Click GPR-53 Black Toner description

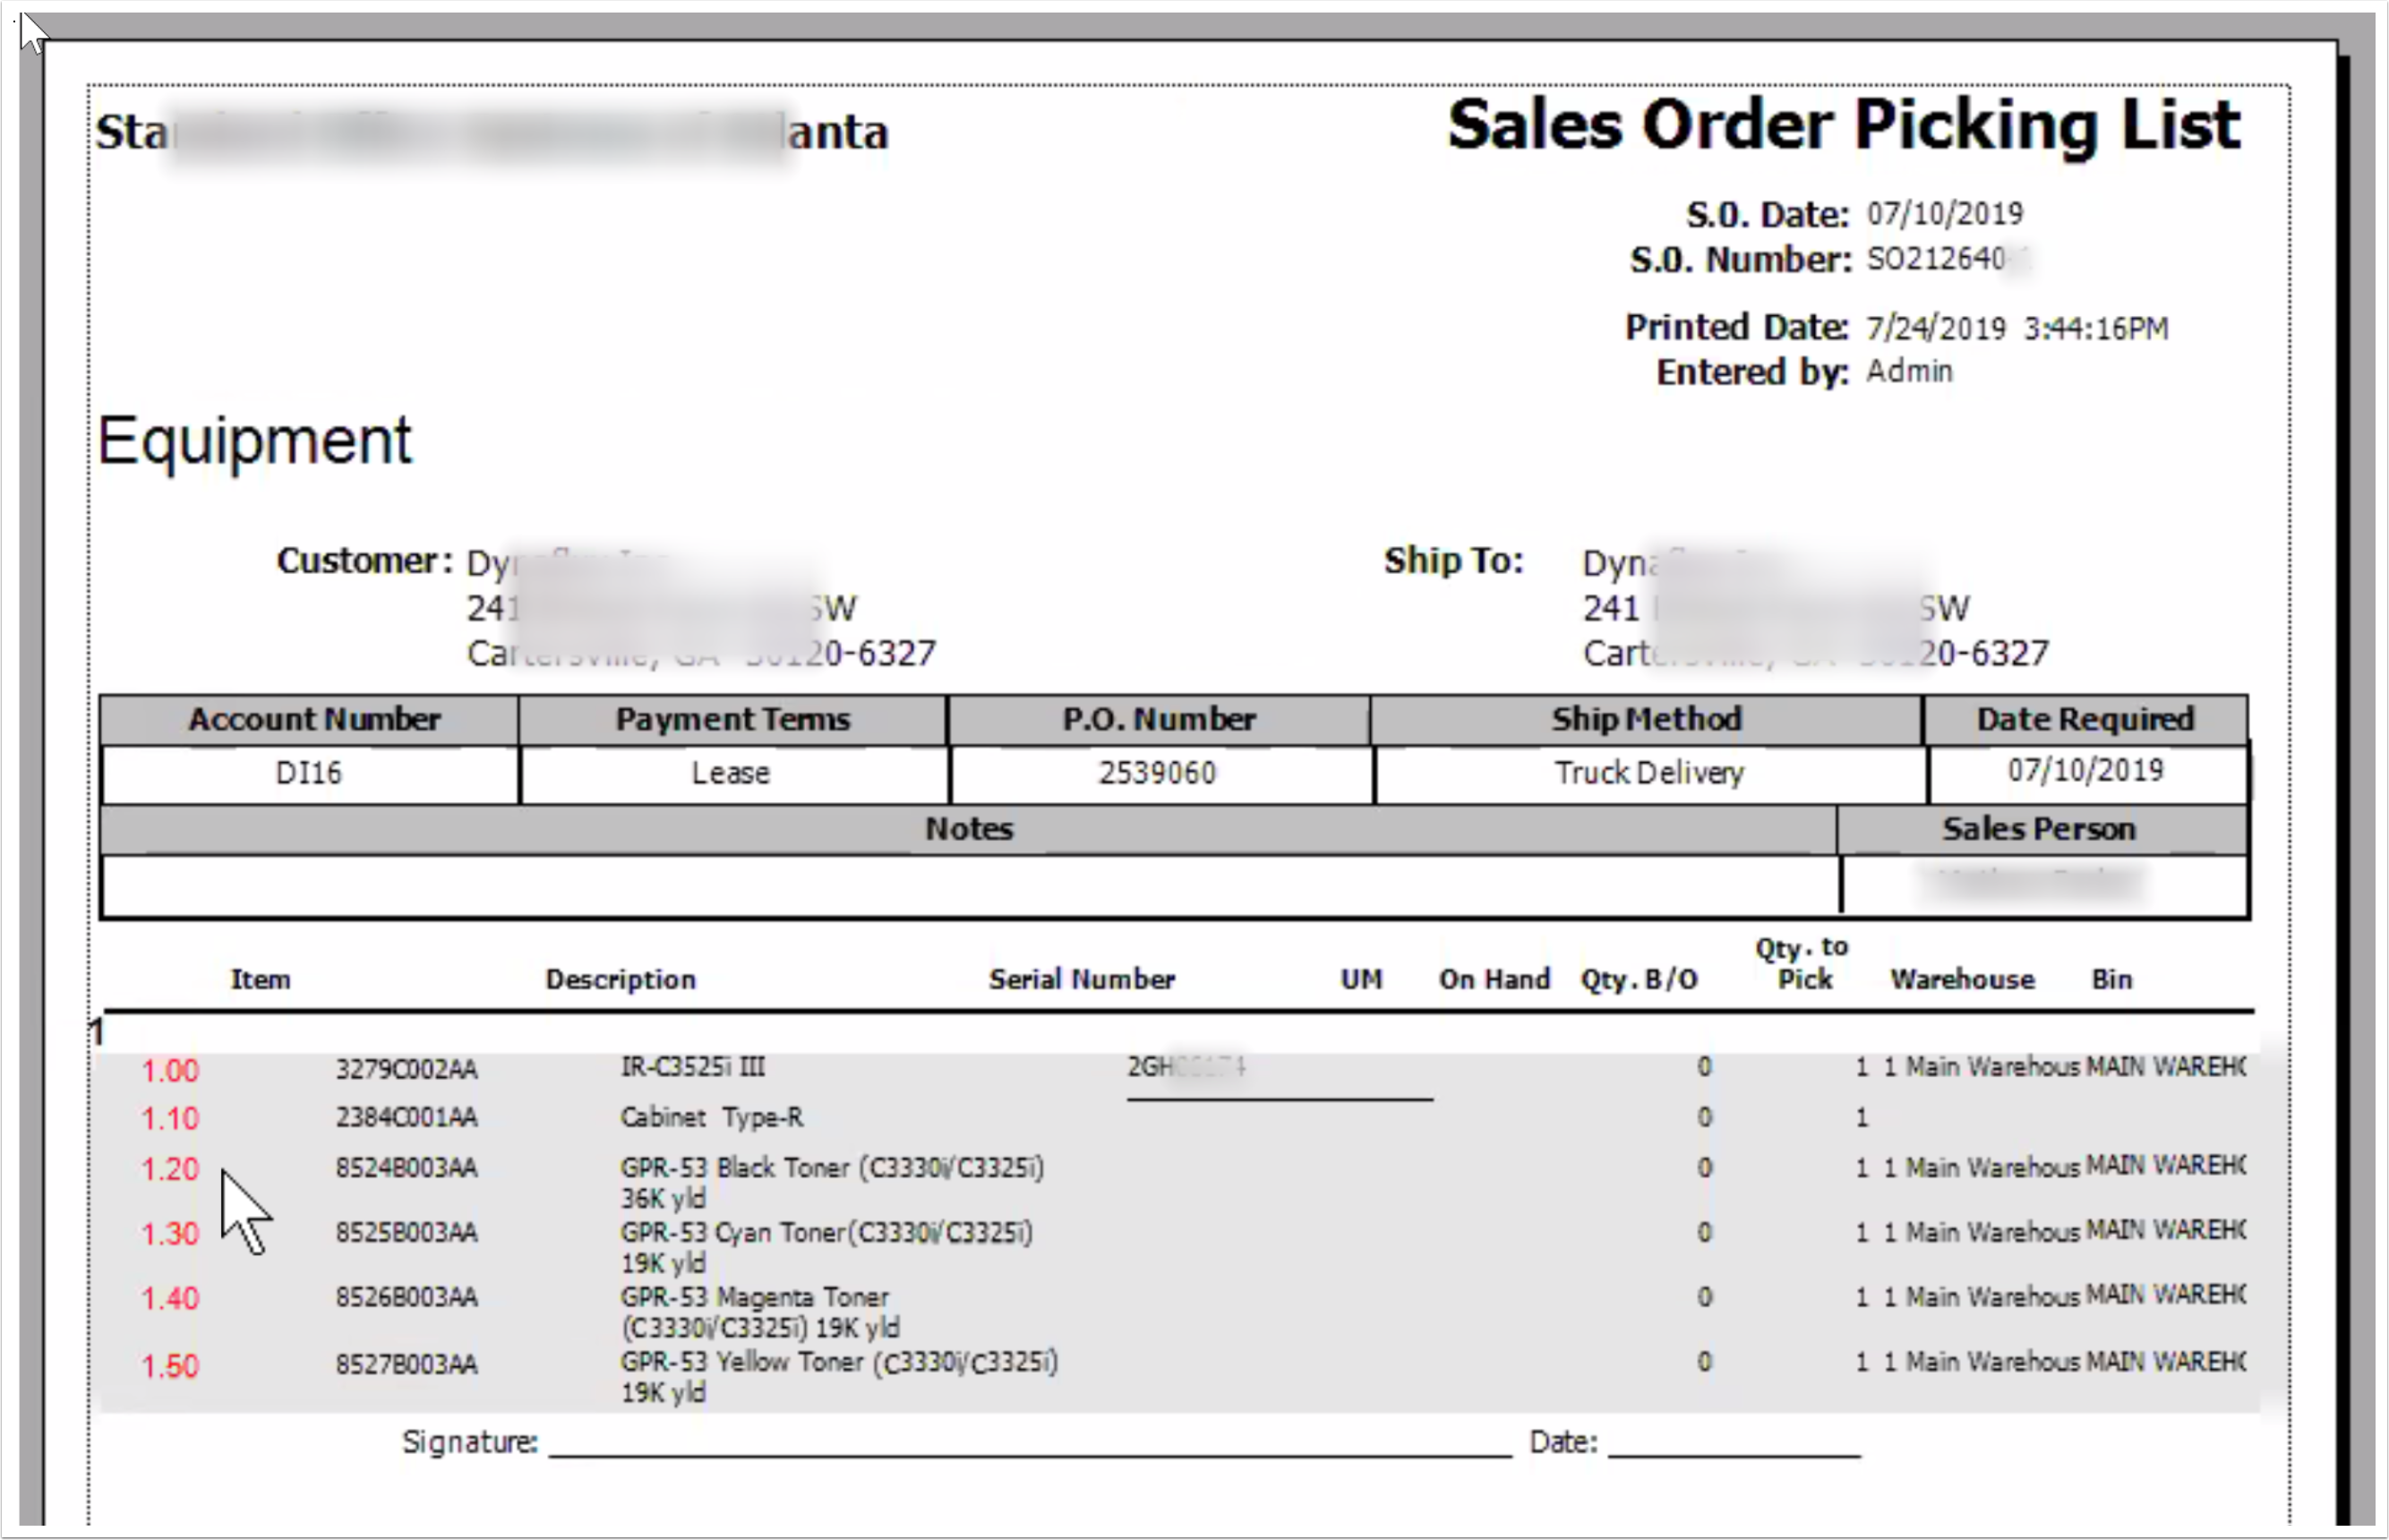pyautogui.click(x=831, y=1168)
